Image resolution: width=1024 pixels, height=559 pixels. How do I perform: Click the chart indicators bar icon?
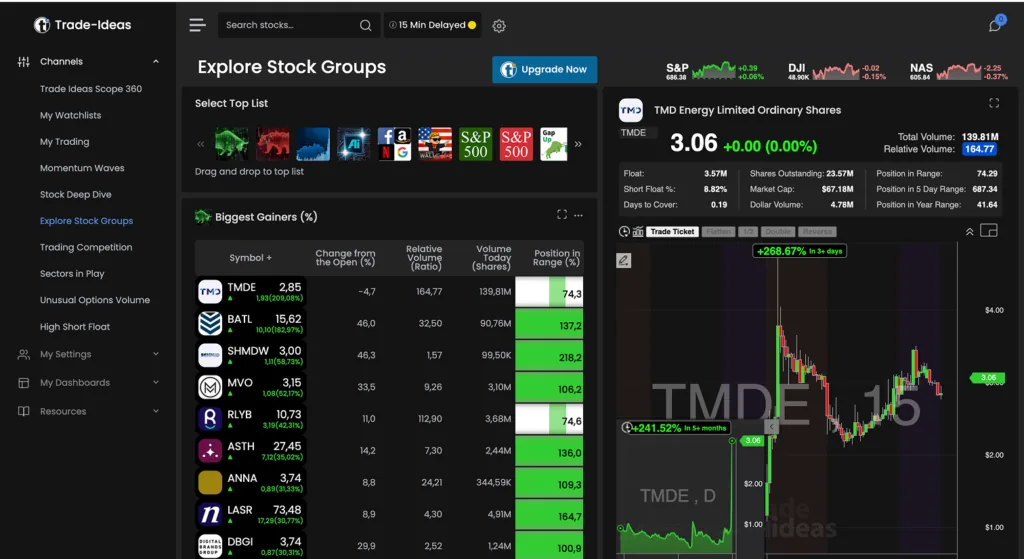click(x=638, y=232)
